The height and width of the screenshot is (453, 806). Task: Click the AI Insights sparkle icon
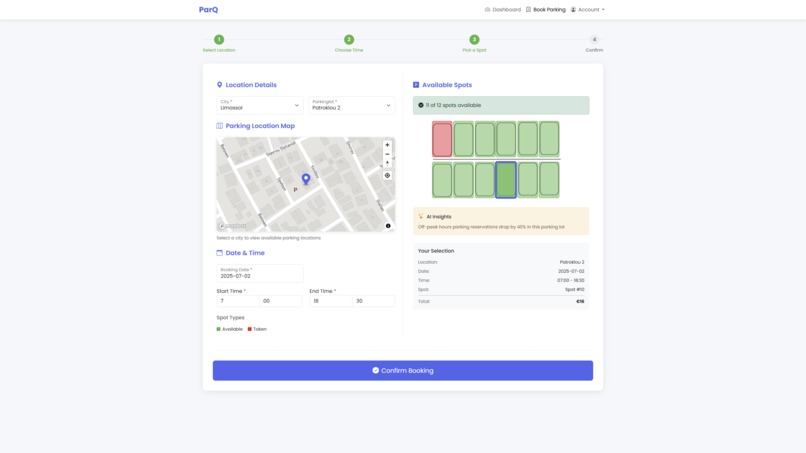coord(420,216)
